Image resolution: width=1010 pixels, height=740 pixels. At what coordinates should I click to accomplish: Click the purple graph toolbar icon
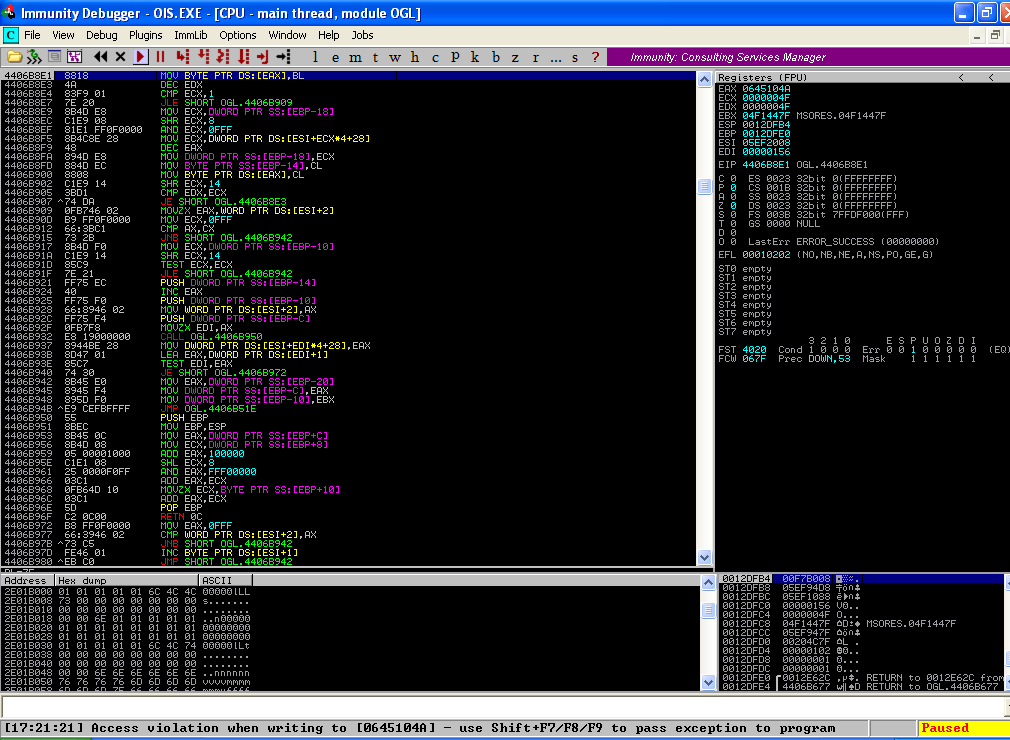pyautogui.click(x=75, y=57)
